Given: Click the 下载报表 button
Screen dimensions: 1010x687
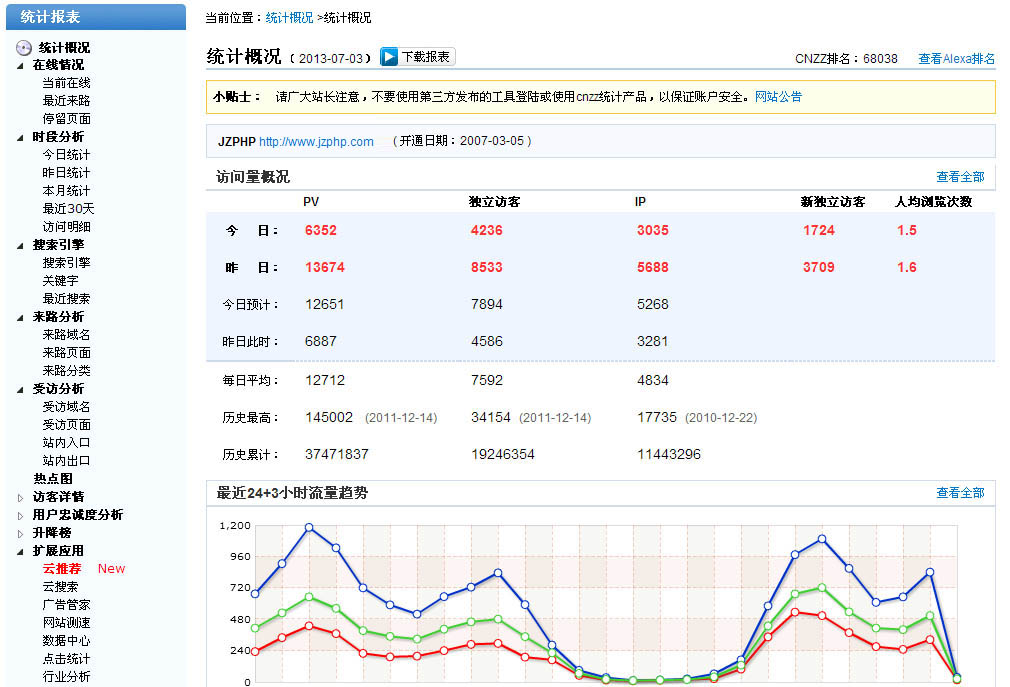Looking at the screenshot, I should (x=417, y=57).
